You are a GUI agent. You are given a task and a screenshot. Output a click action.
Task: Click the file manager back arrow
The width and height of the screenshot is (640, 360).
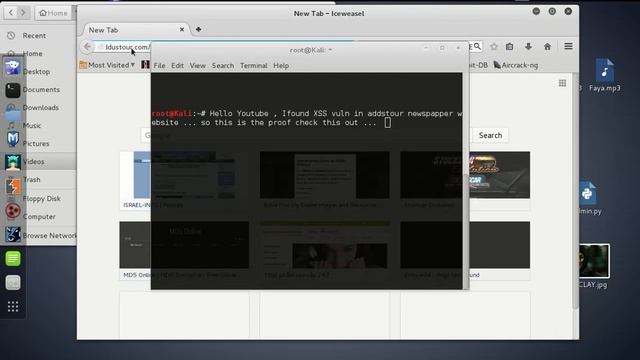[x=11, y=13]
